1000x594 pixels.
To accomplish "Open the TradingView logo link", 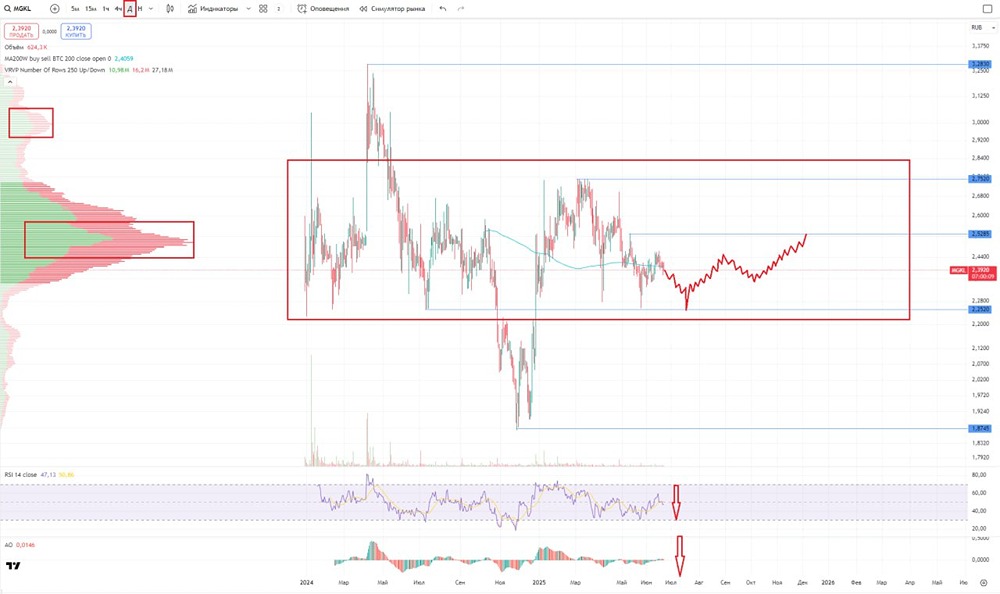I will coord(13,566).
